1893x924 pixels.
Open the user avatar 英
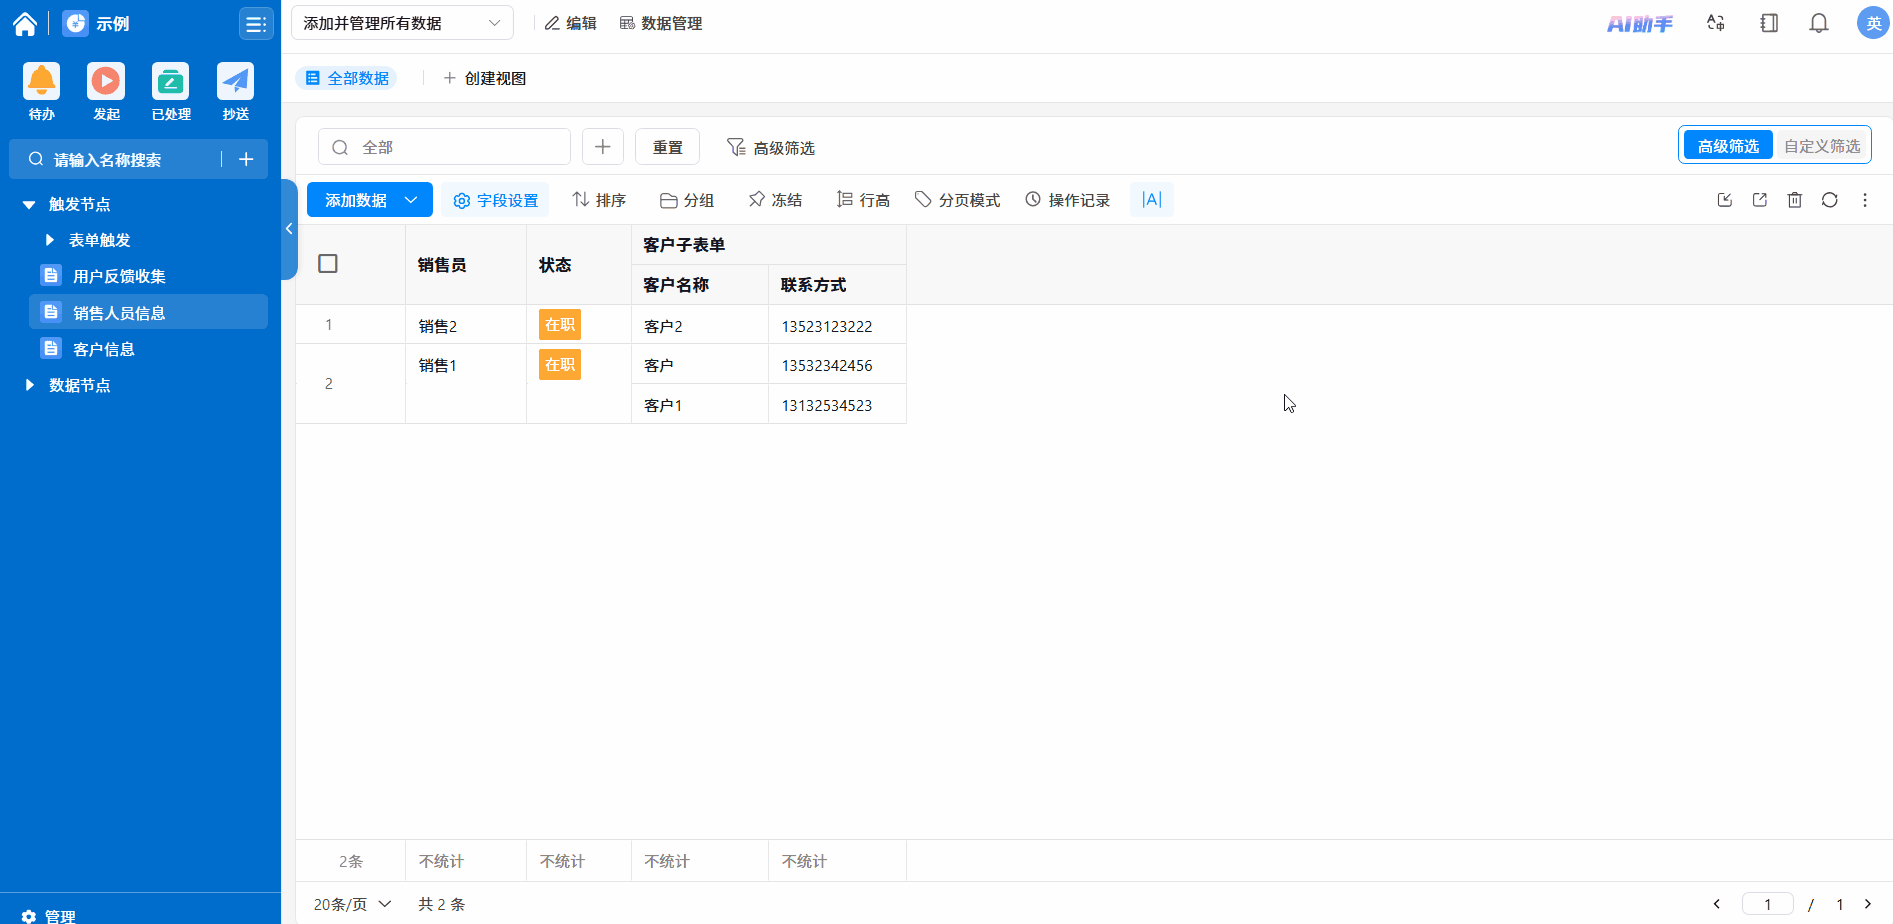click(1873, 23)
